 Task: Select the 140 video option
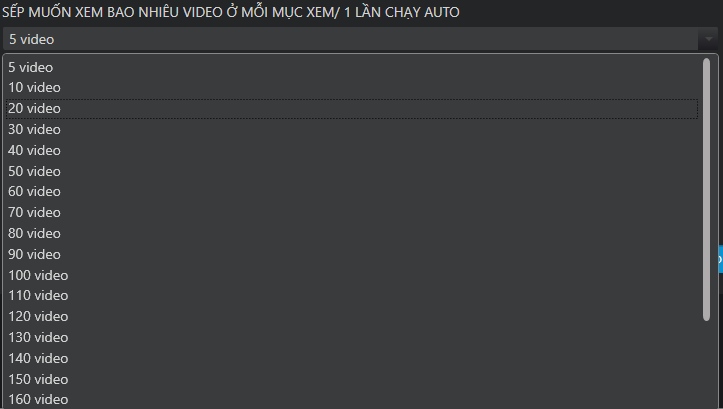pos(352,358)
